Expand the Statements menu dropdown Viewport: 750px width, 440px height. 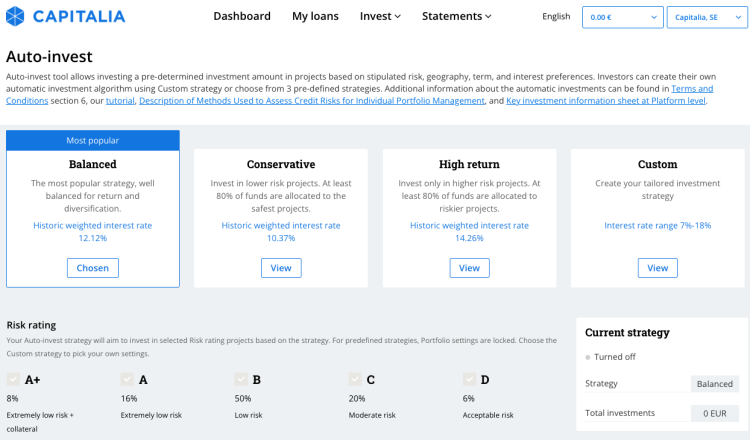(457, 16)
